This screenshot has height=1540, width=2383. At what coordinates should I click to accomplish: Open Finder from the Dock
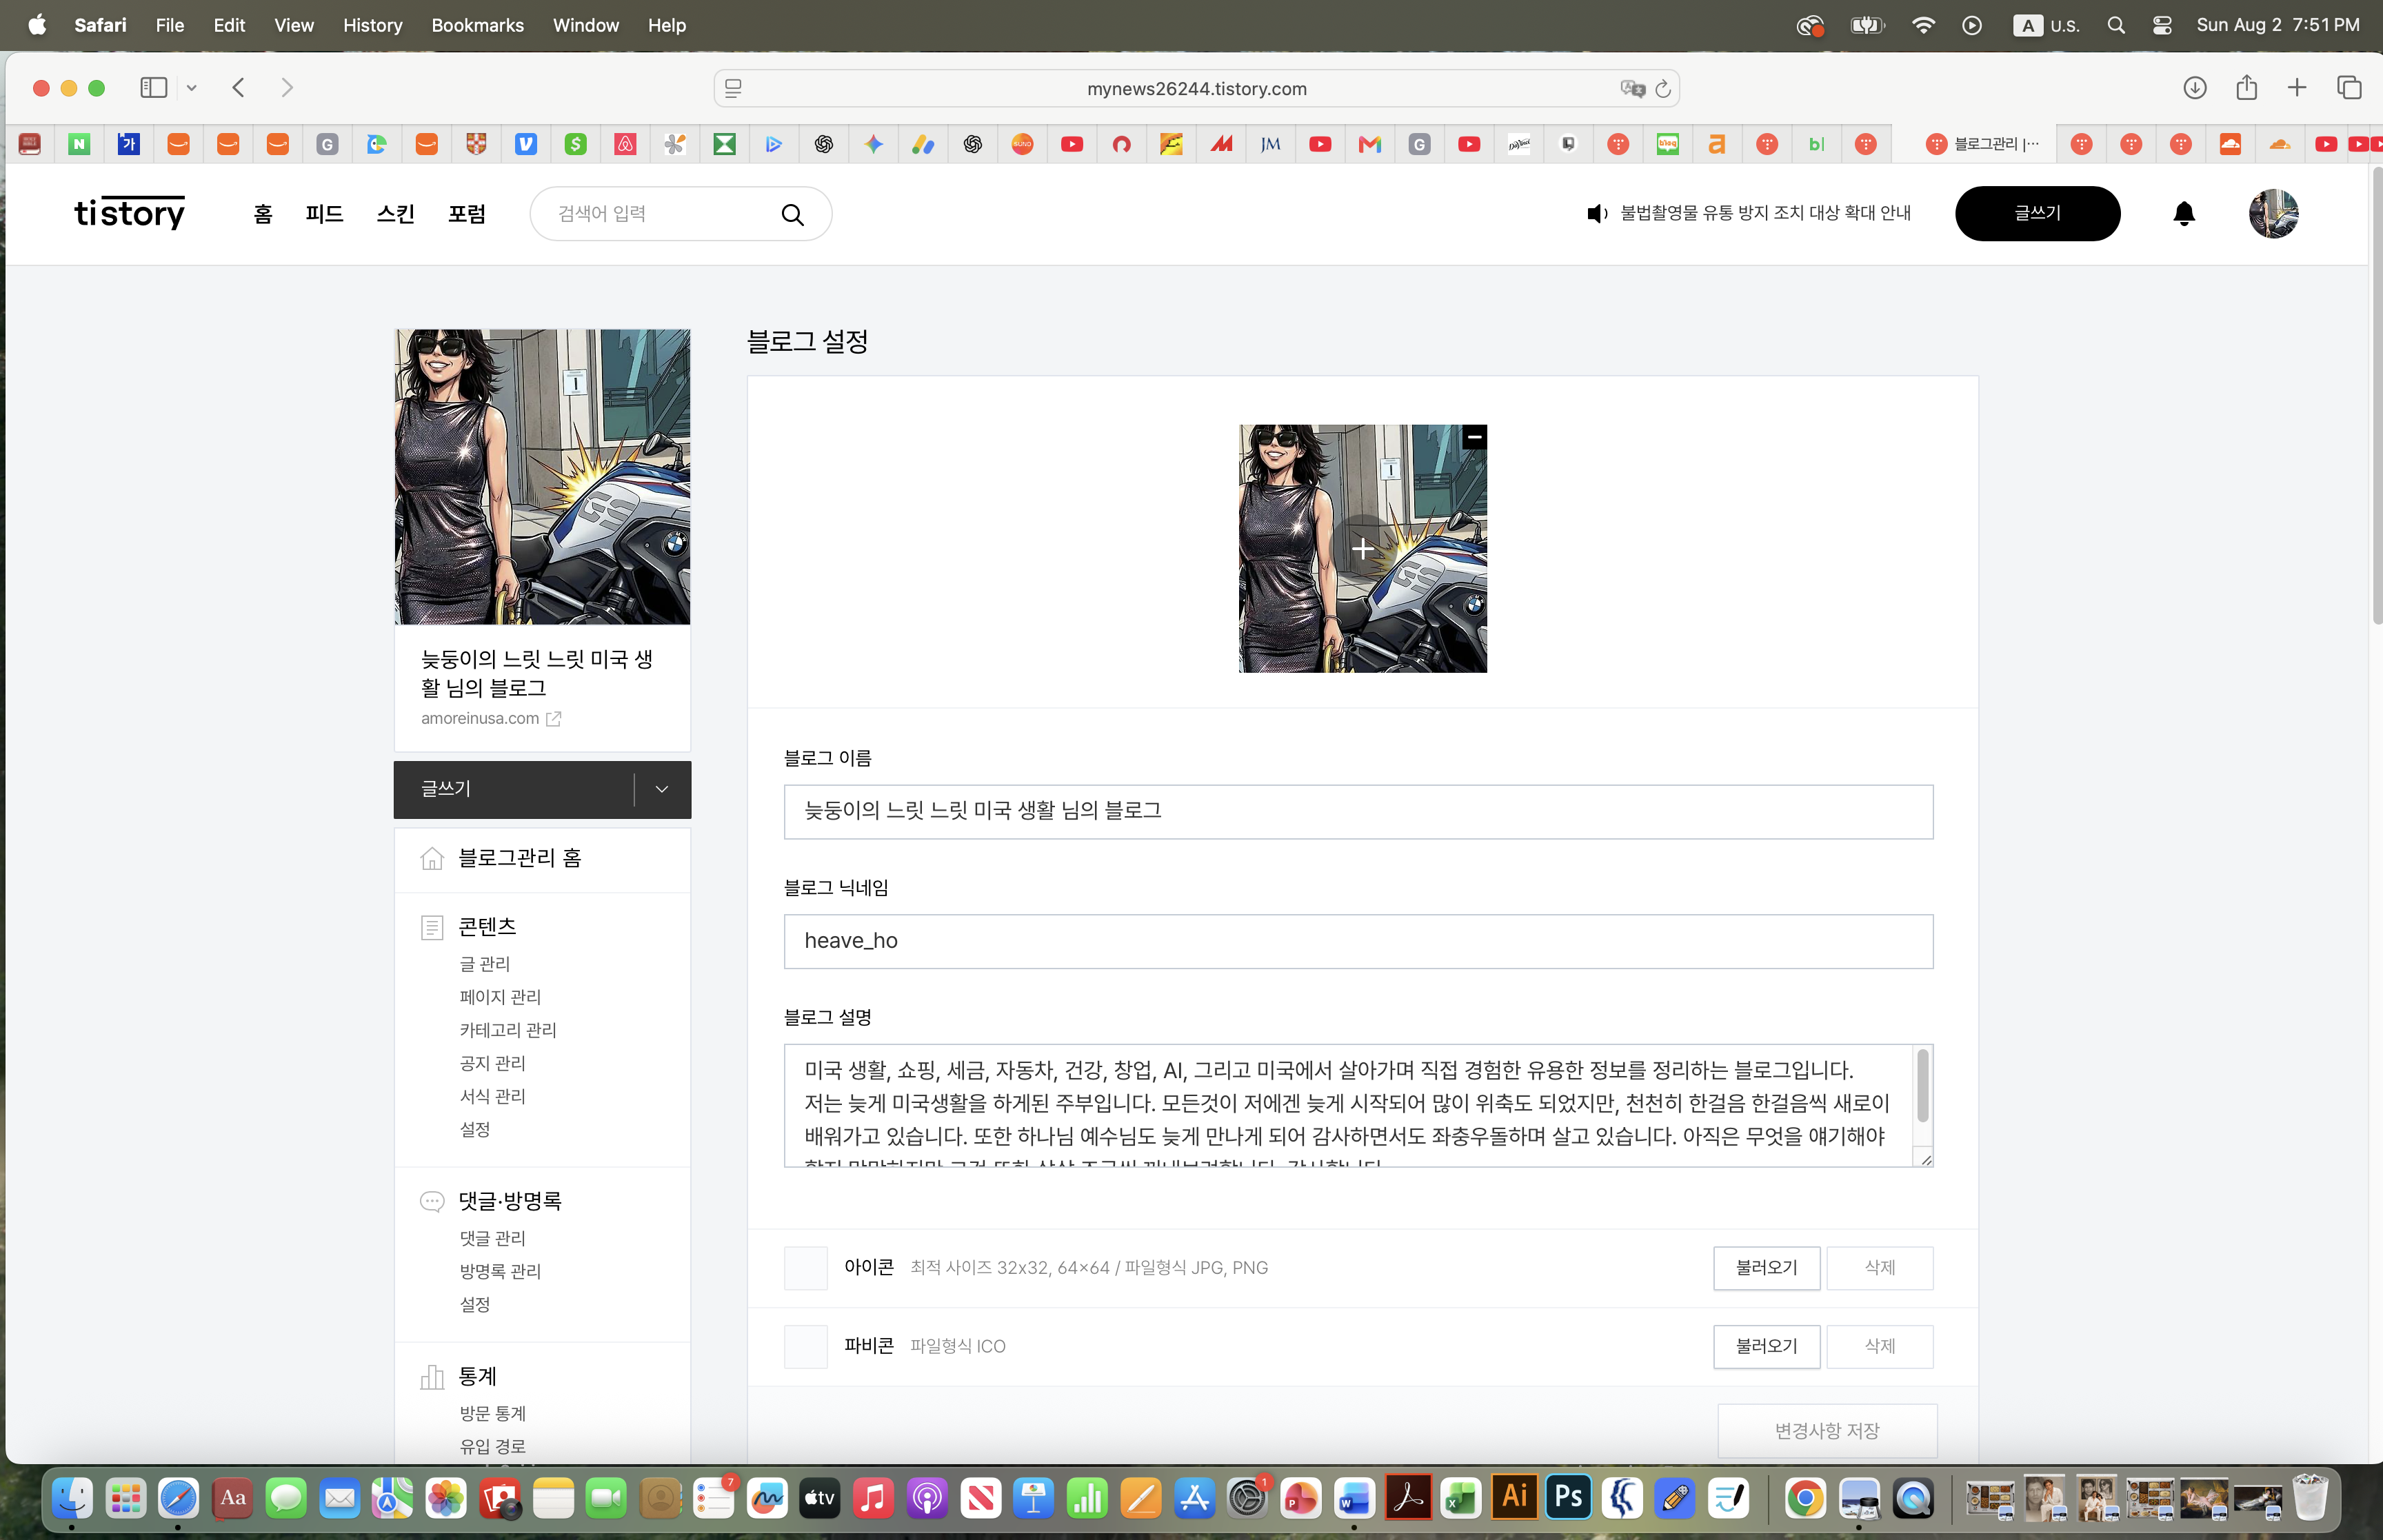coord(72,1499)
